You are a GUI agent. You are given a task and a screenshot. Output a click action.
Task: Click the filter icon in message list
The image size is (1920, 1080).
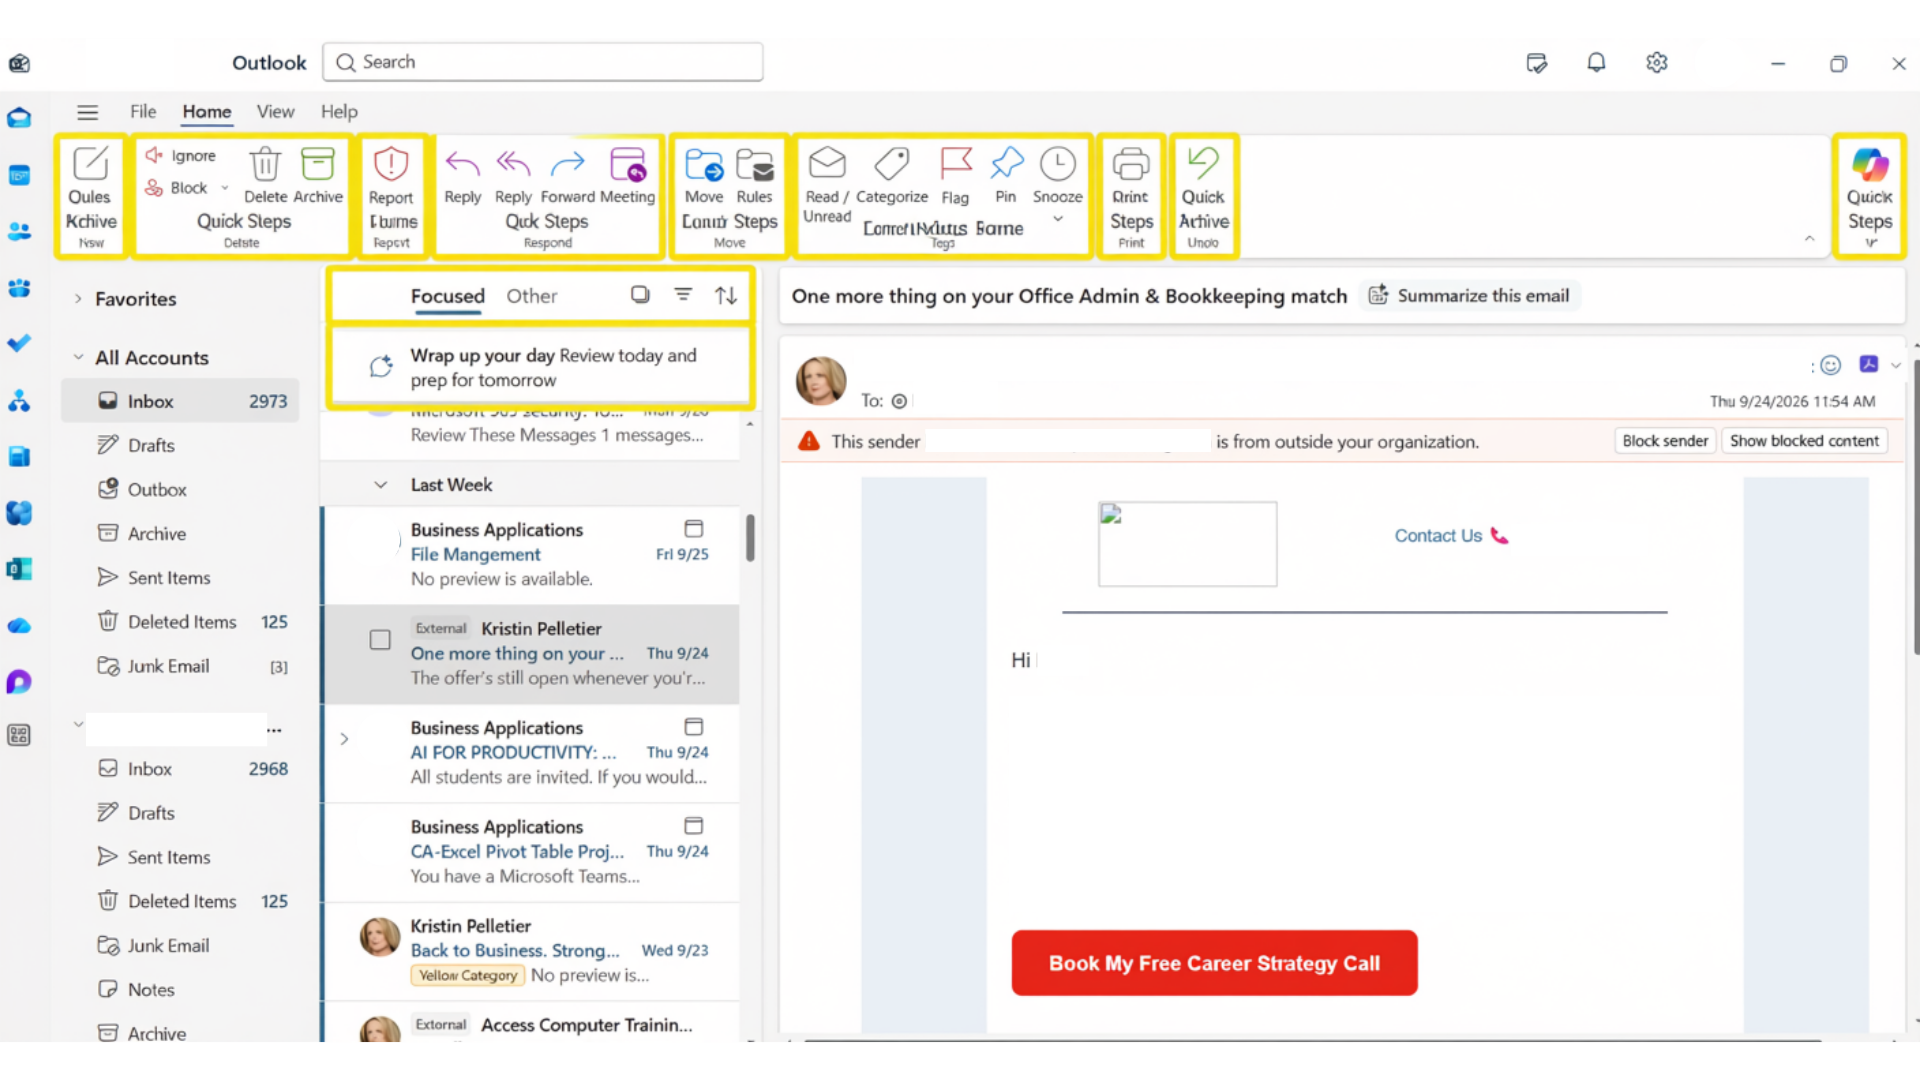[683, 294]
